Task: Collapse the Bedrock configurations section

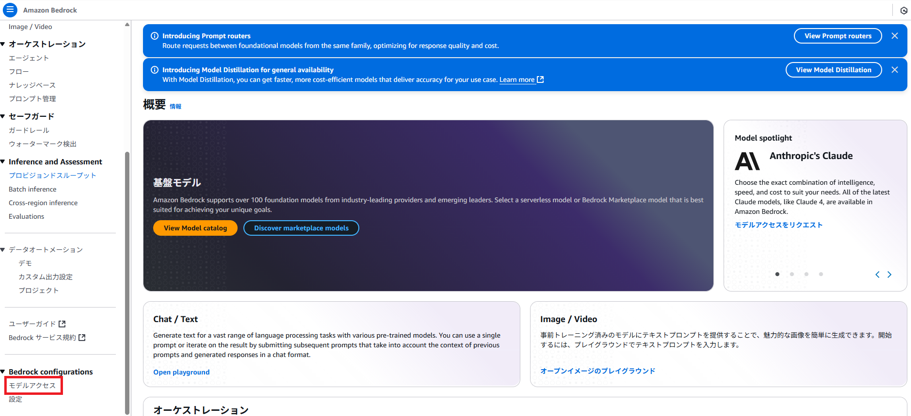Action: point(2,372)
